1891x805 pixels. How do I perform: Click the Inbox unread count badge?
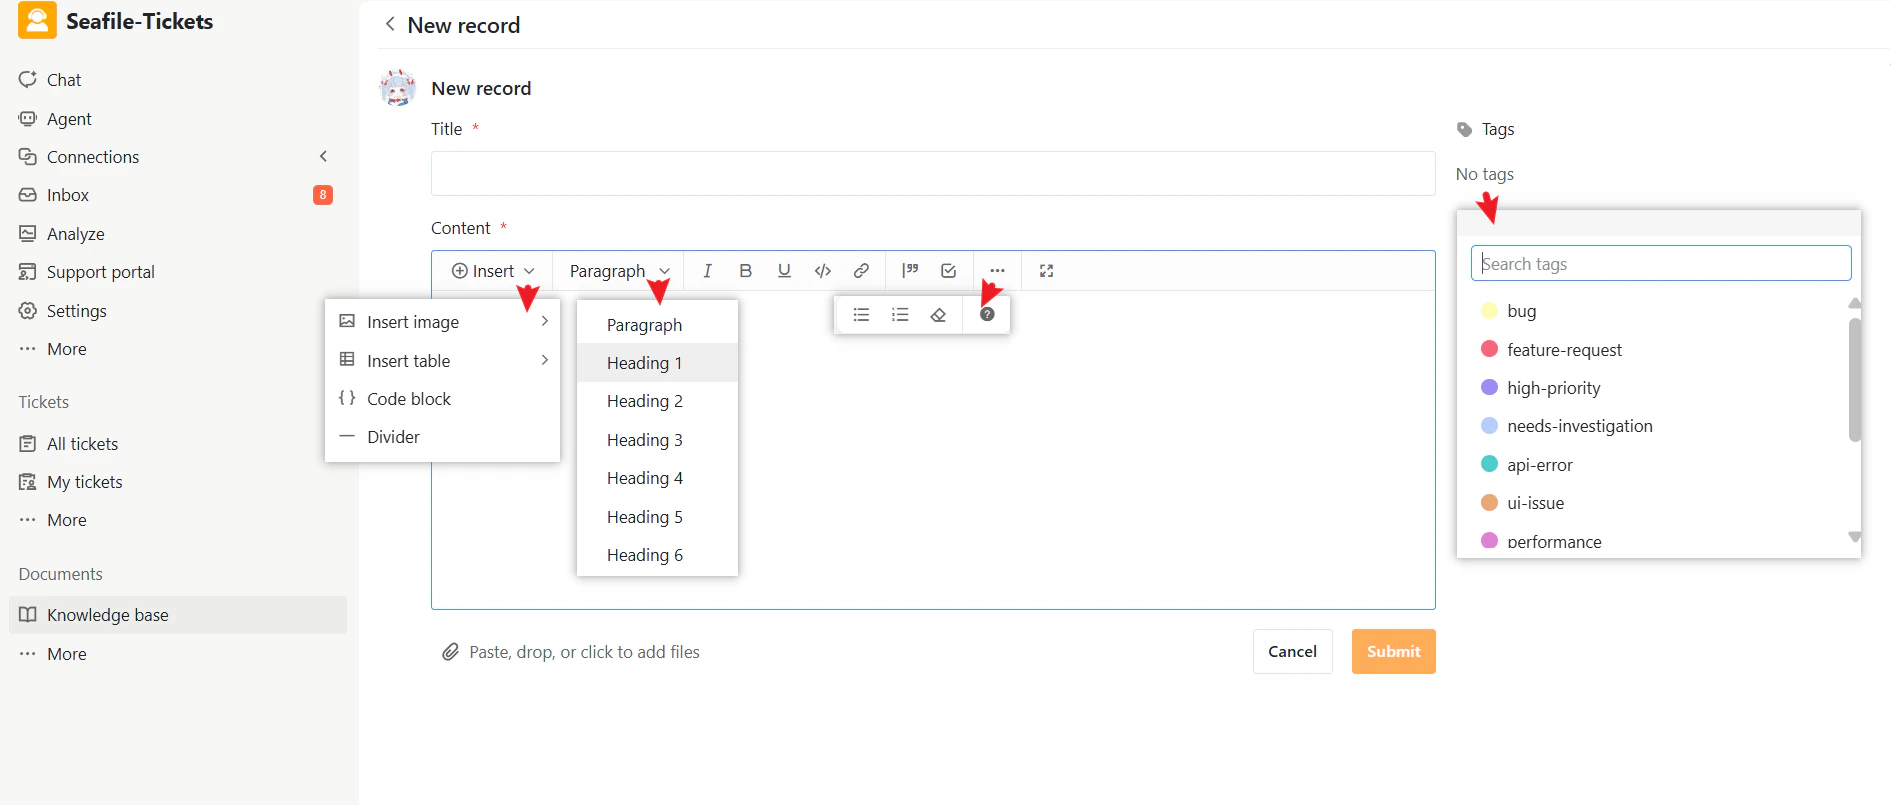(322, 195)
